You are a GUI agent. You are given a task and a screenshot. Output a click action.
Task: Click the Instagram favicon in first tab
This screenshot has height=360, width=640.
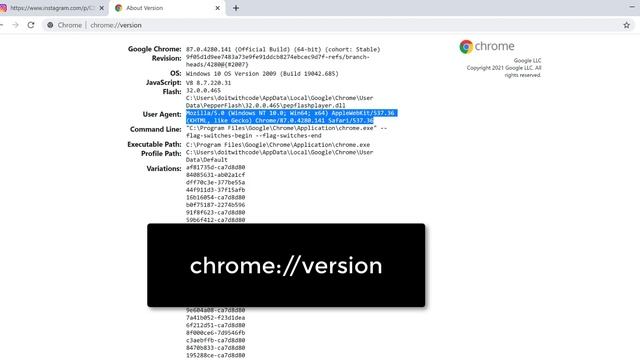click(3, 8)
